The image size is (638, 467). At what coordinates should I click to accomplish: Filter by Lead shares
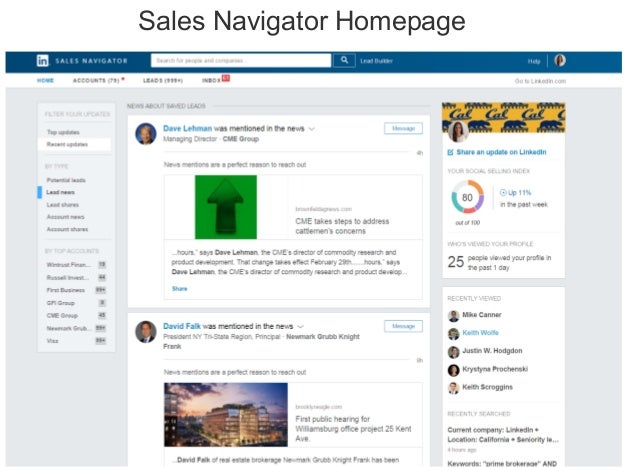63,205
